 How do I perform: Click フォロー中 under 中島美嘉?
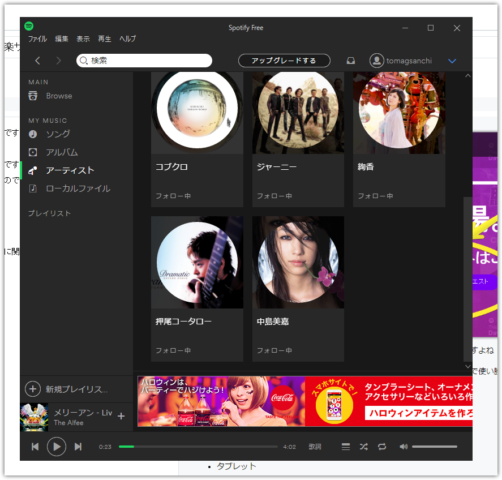274,350
